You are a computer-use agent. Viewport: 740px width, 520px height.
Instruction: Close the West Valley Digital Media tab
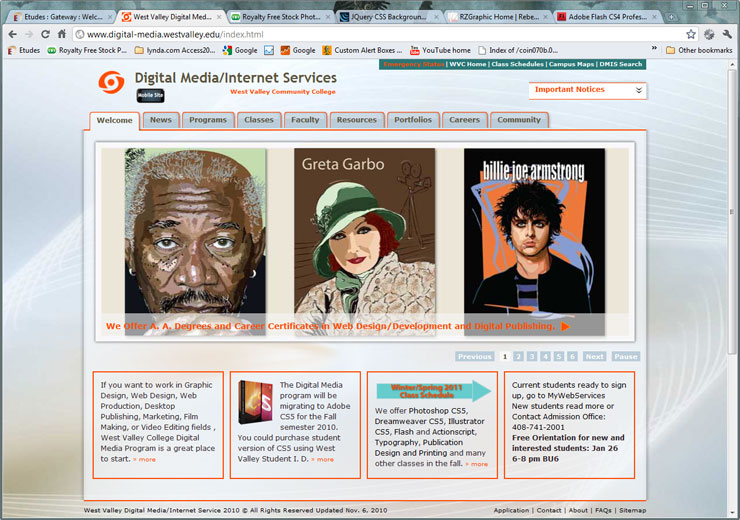click(x=219, y=17)
